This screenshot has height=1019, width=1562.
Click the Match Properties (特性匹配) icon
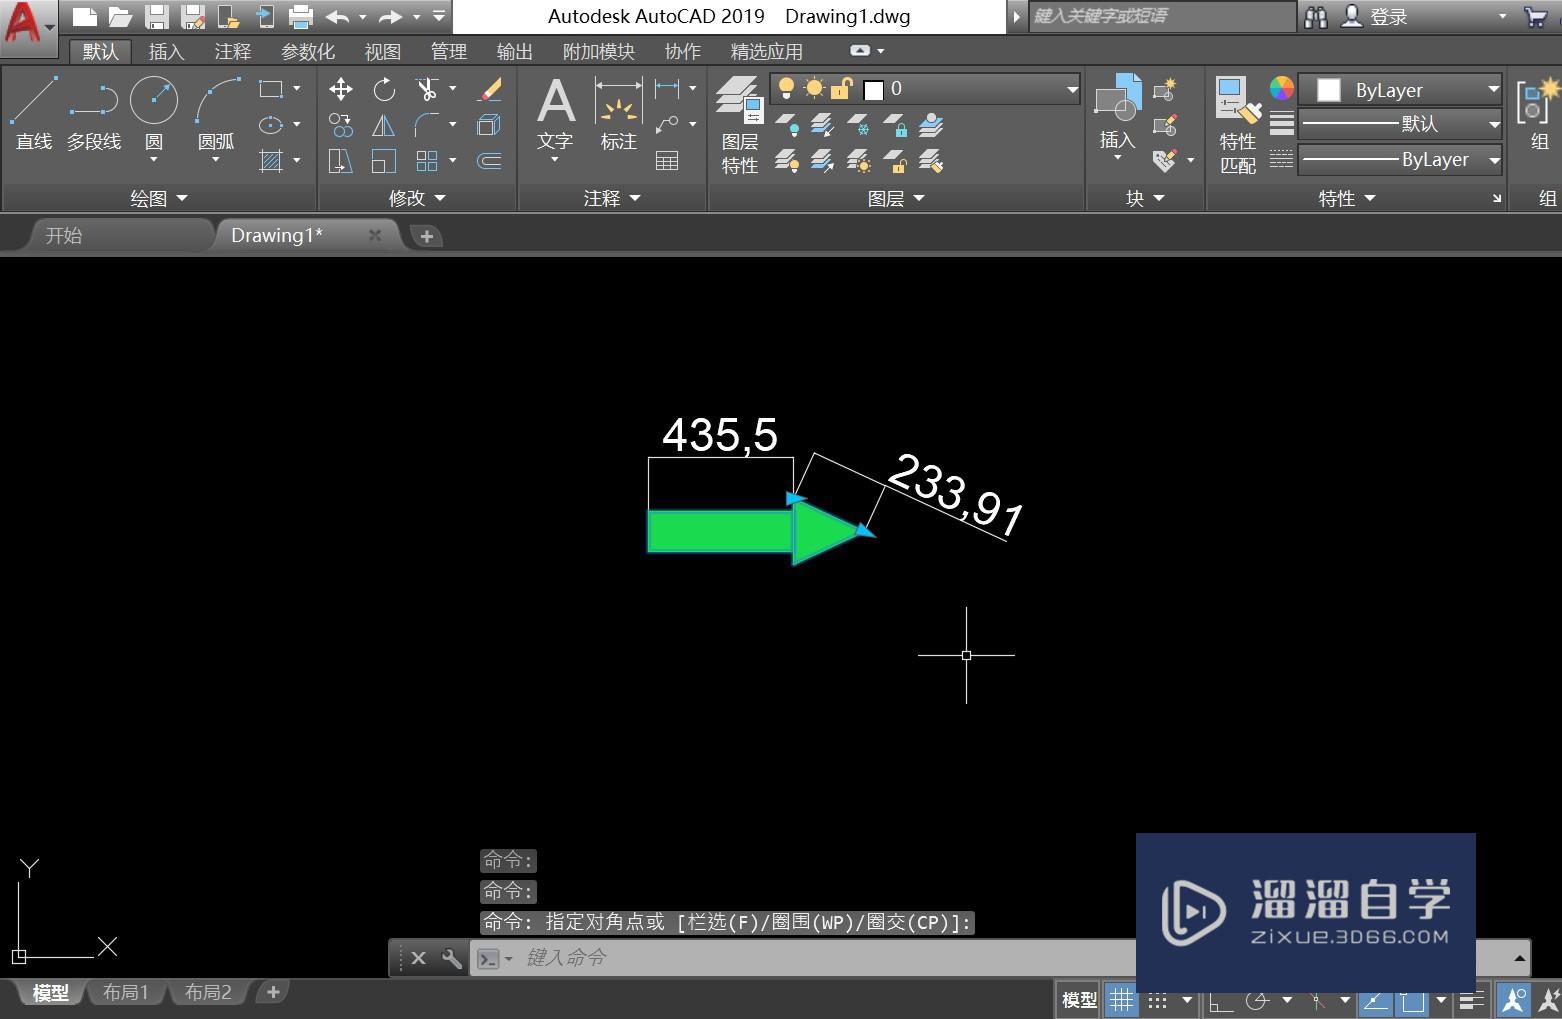(x=1237, y=125)
